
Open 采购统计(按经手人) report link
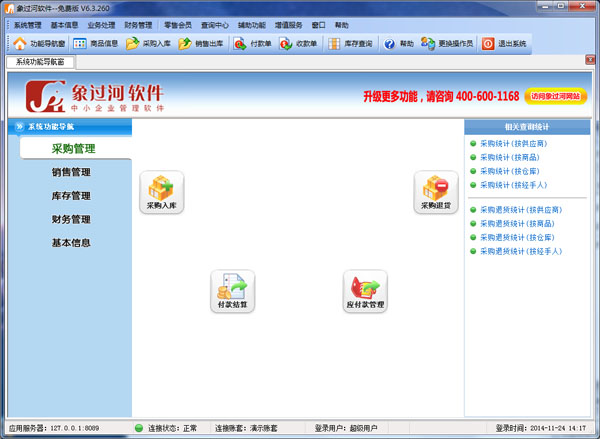[x=514, y=185]
